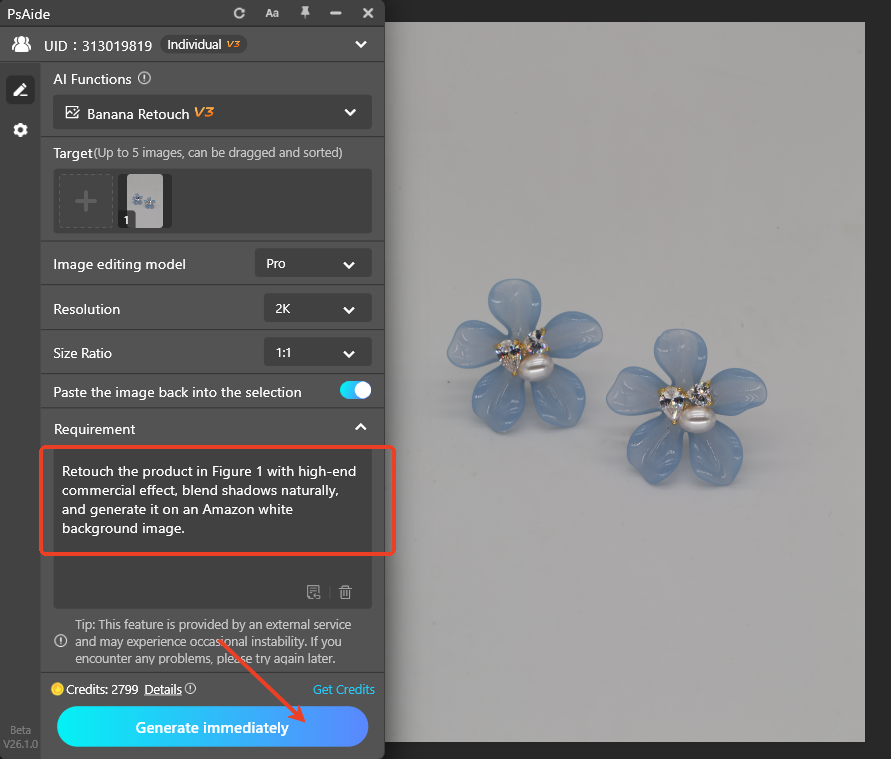891x759 pixels.
Task: Click the refresh icon in the title bar
Action: click(239, 13)
